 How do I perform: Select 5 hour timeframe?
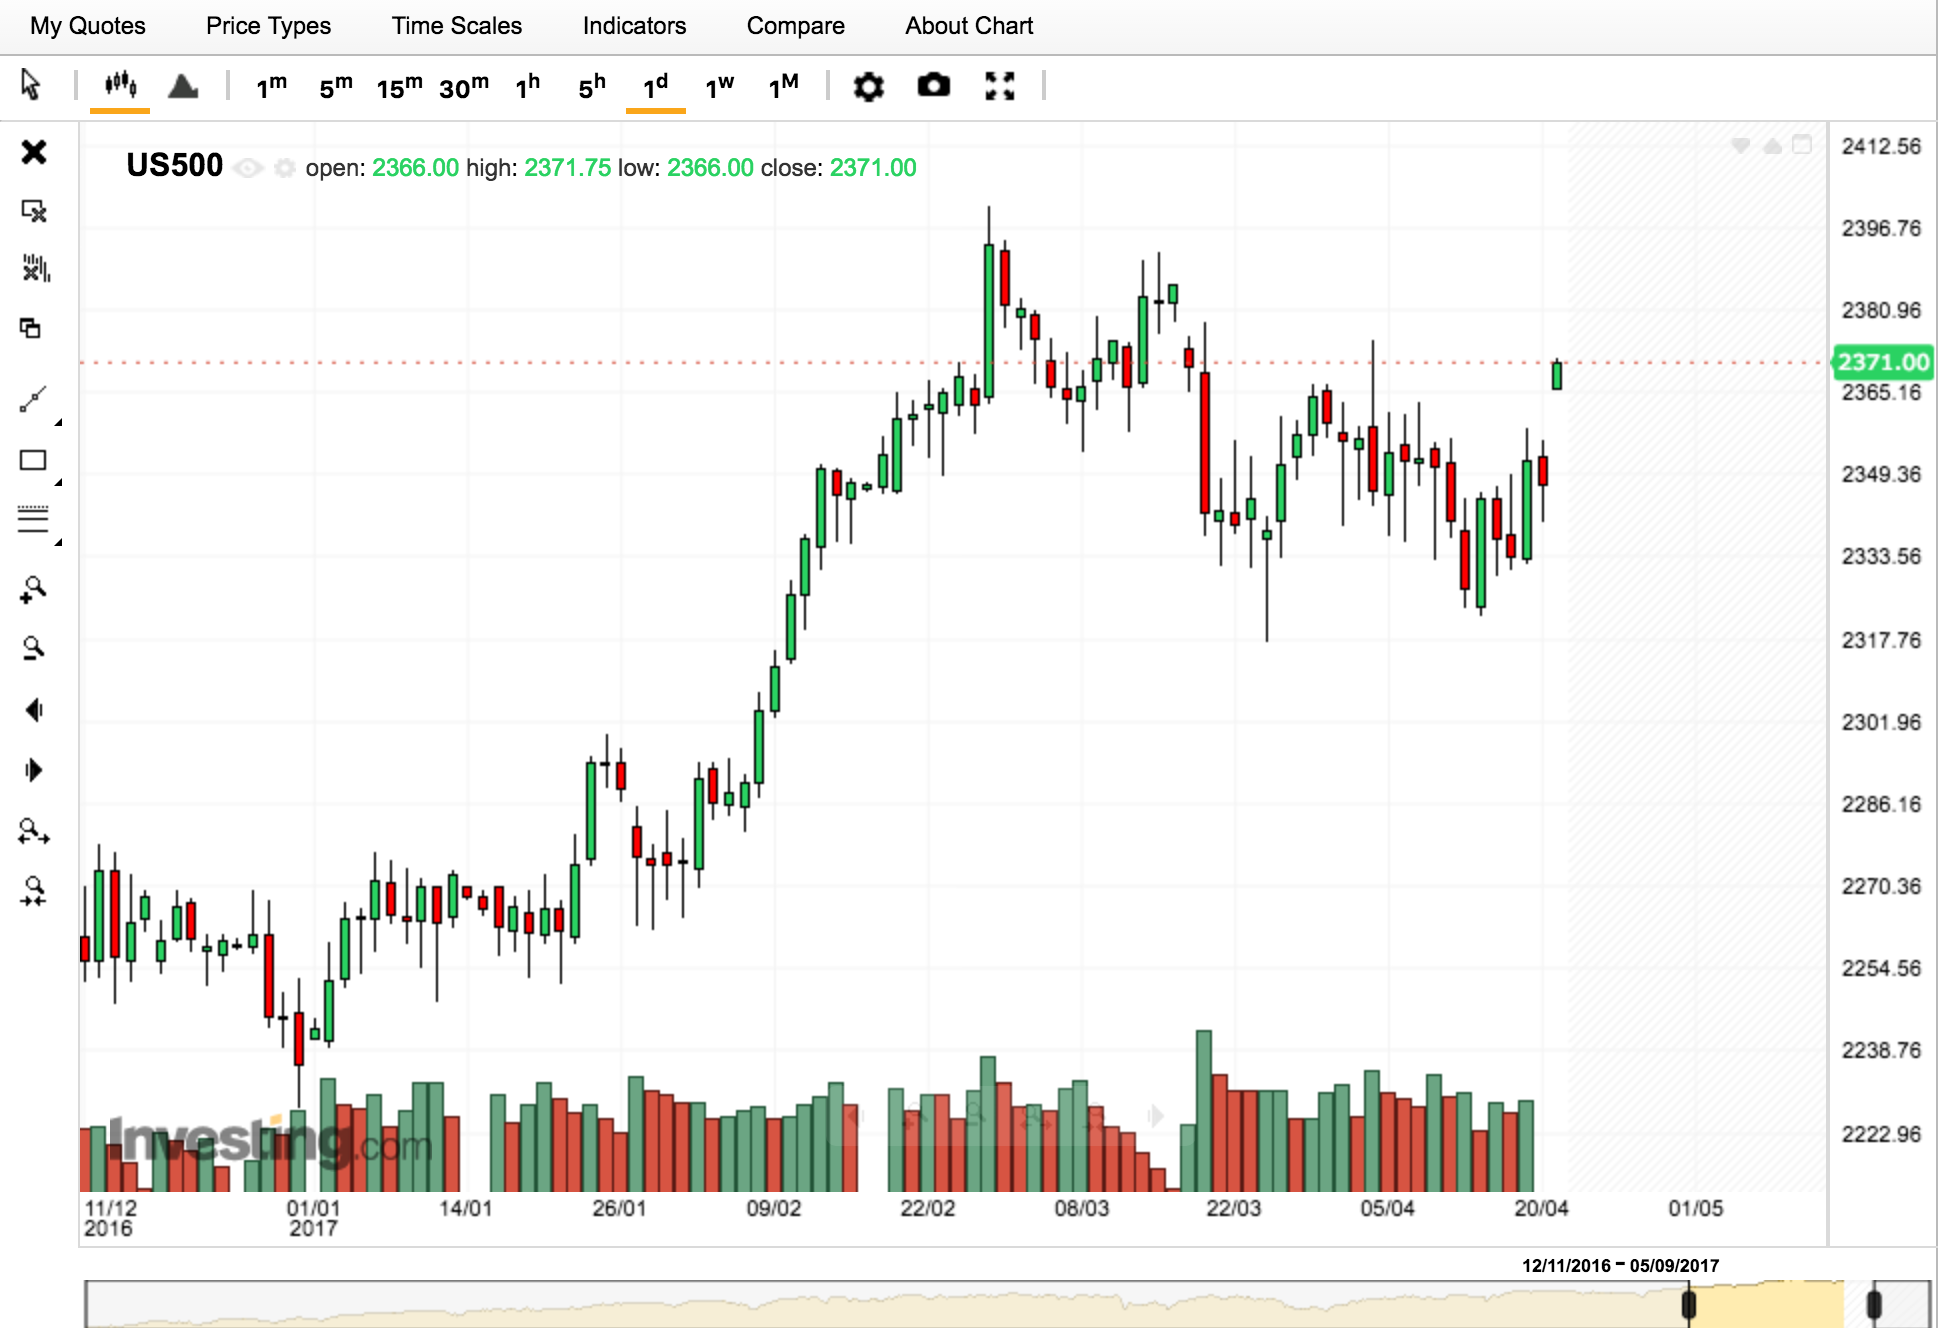pos(592,86)
